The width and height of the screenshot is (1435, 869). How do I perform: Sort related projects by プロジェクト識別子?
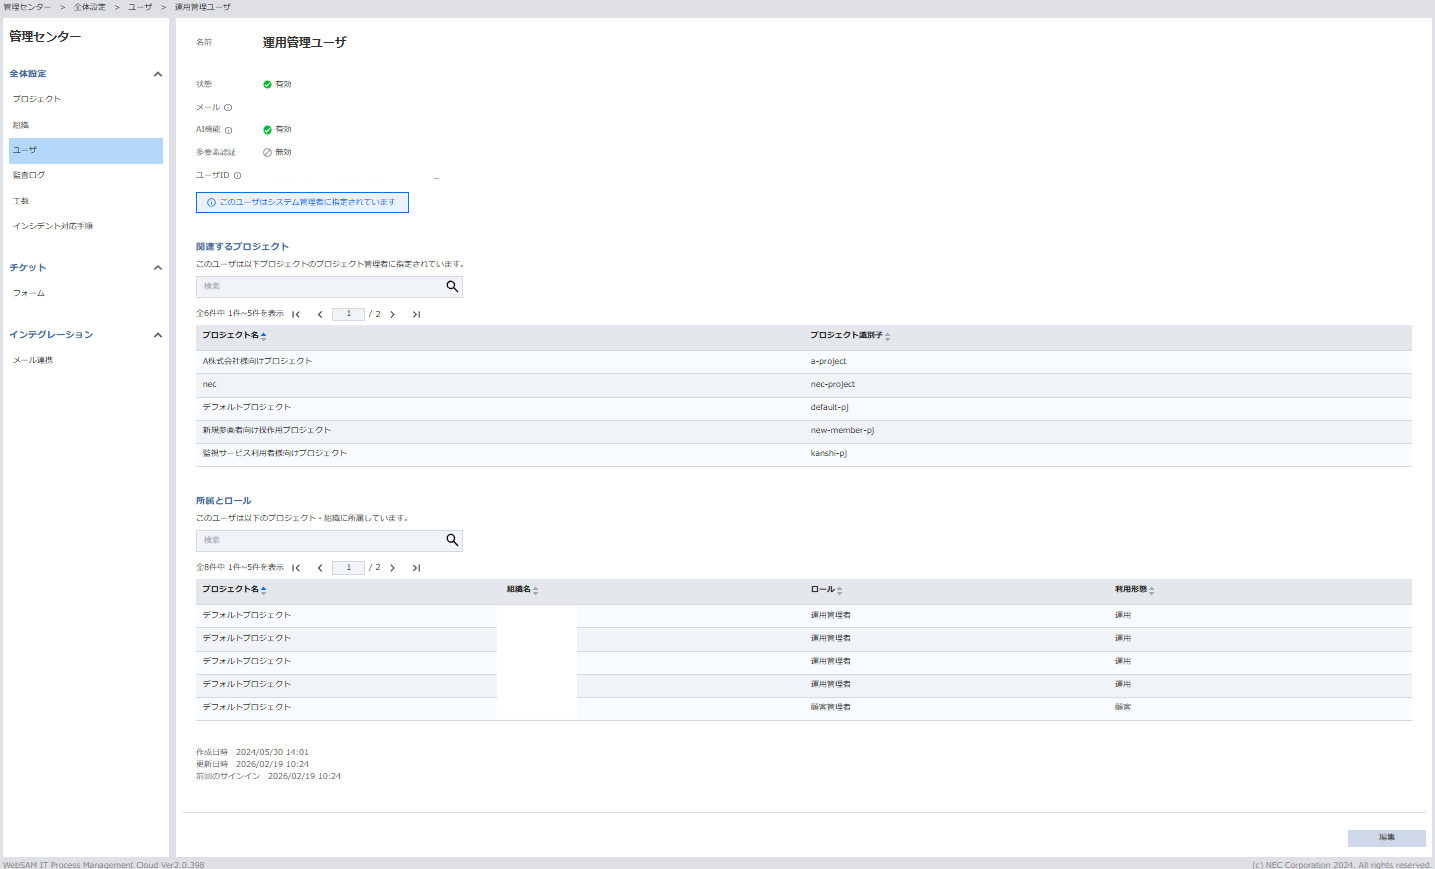(x=887, y=336)
